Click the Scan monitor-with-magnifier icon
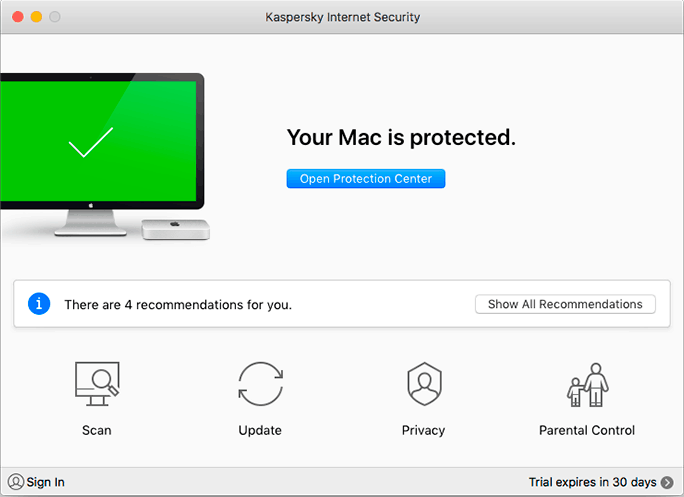 tap(97, 384)
